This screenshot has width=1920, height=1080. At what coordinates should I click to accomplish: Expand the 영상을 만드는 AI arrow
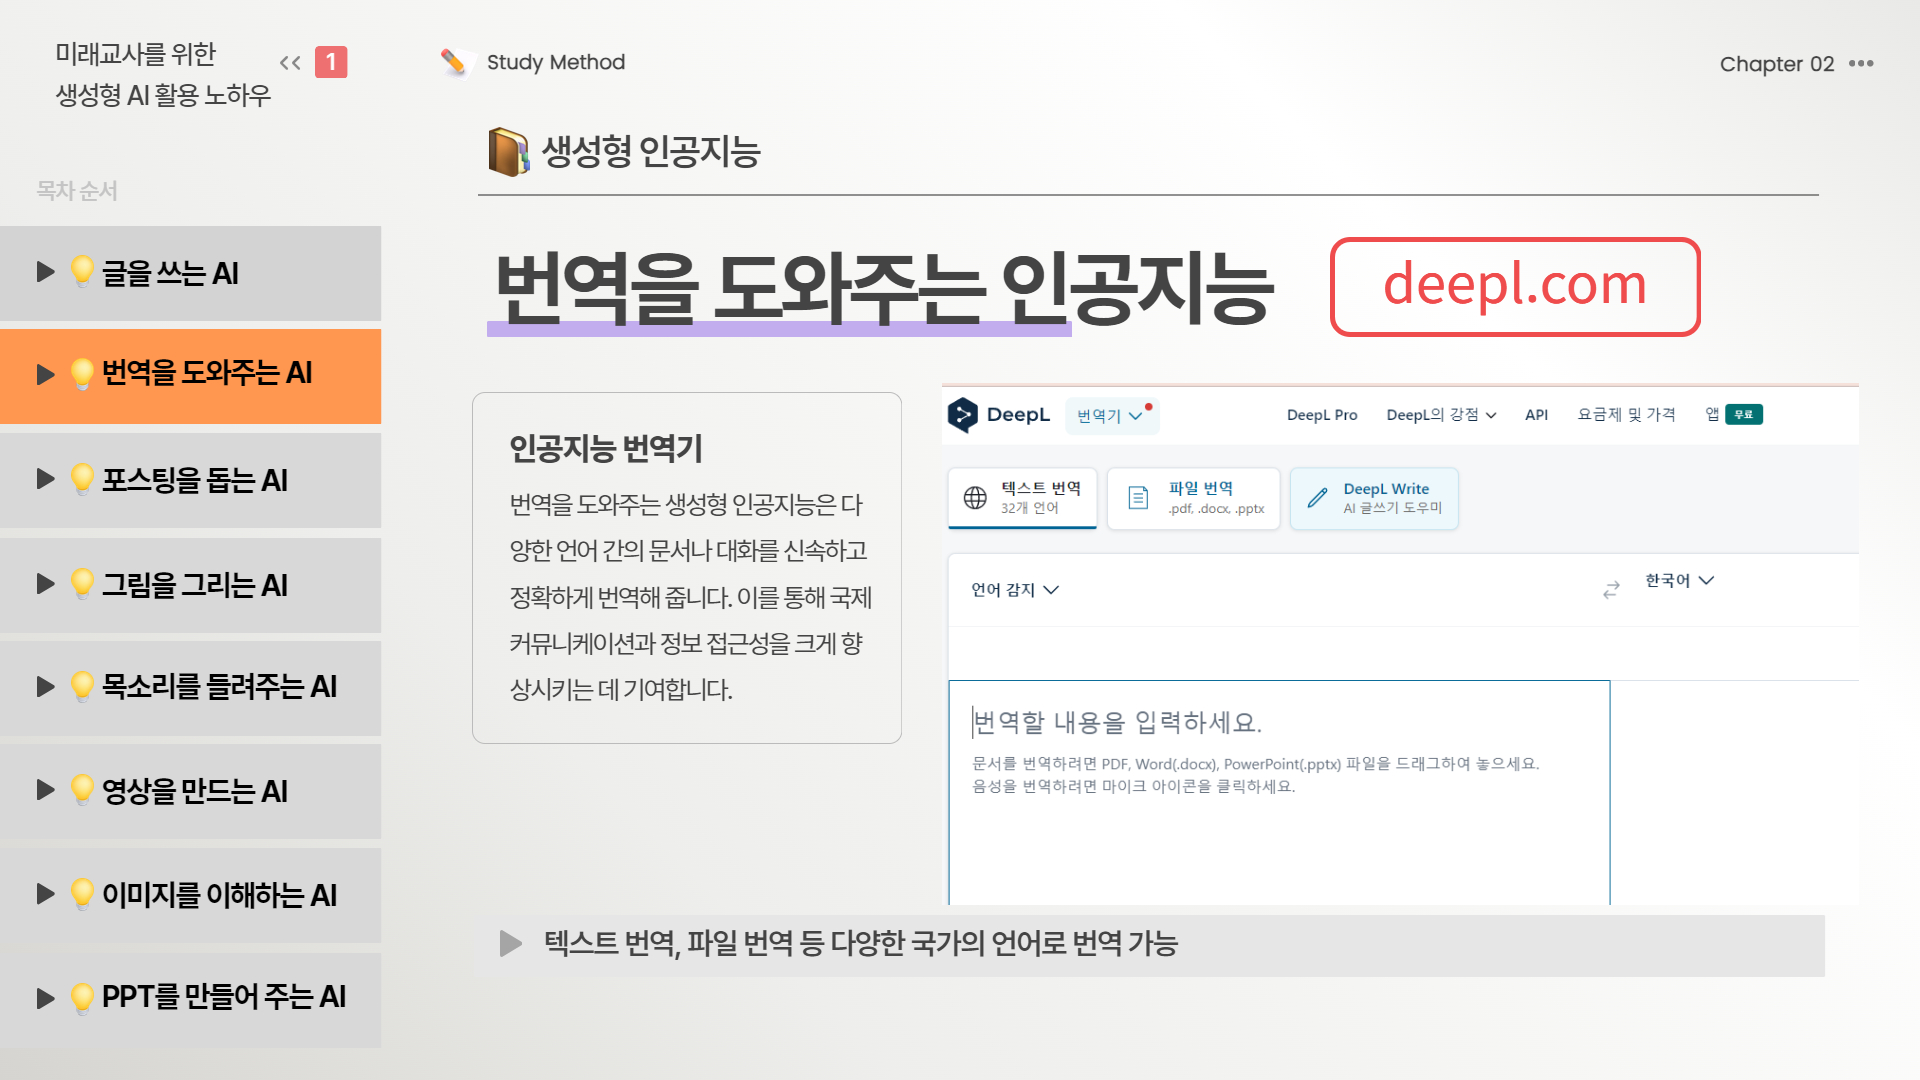[45, 790]
